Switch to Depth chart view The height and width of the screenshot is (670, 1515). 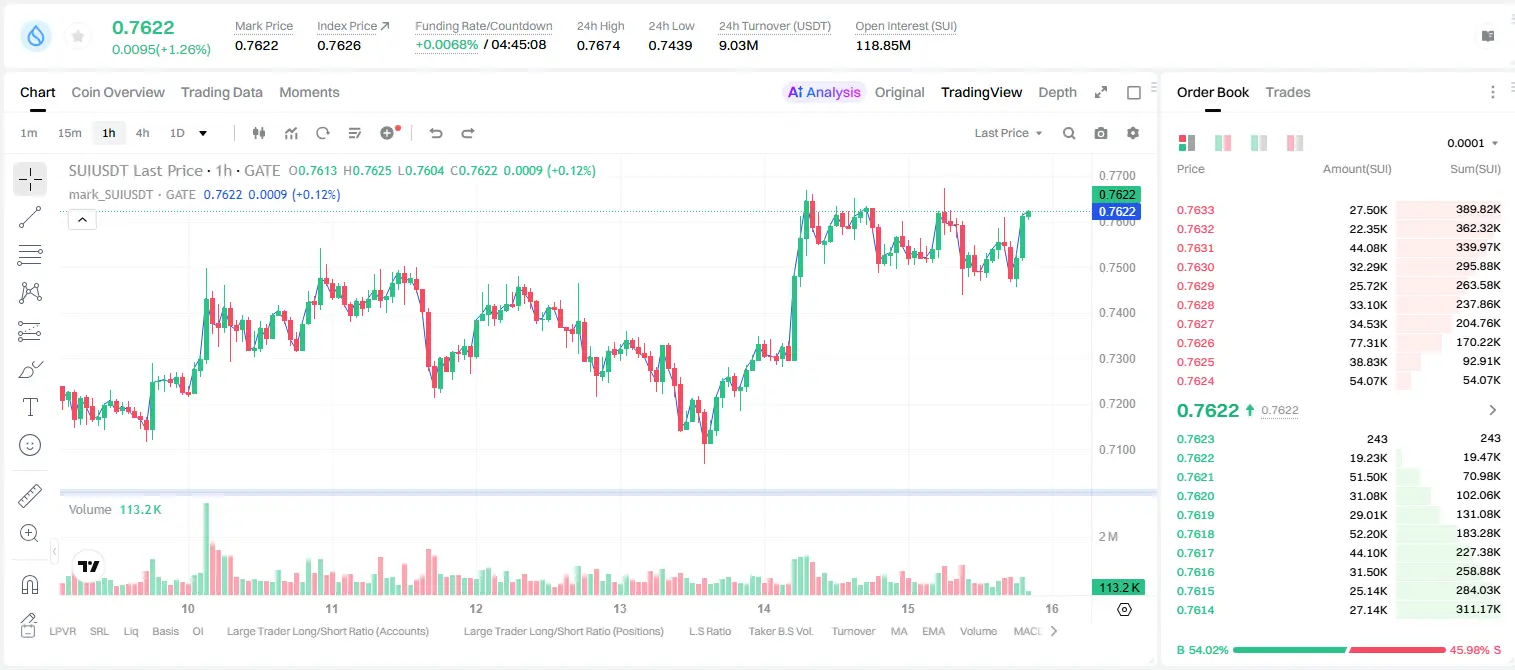pyautogui.click(x=1057, y=92)
